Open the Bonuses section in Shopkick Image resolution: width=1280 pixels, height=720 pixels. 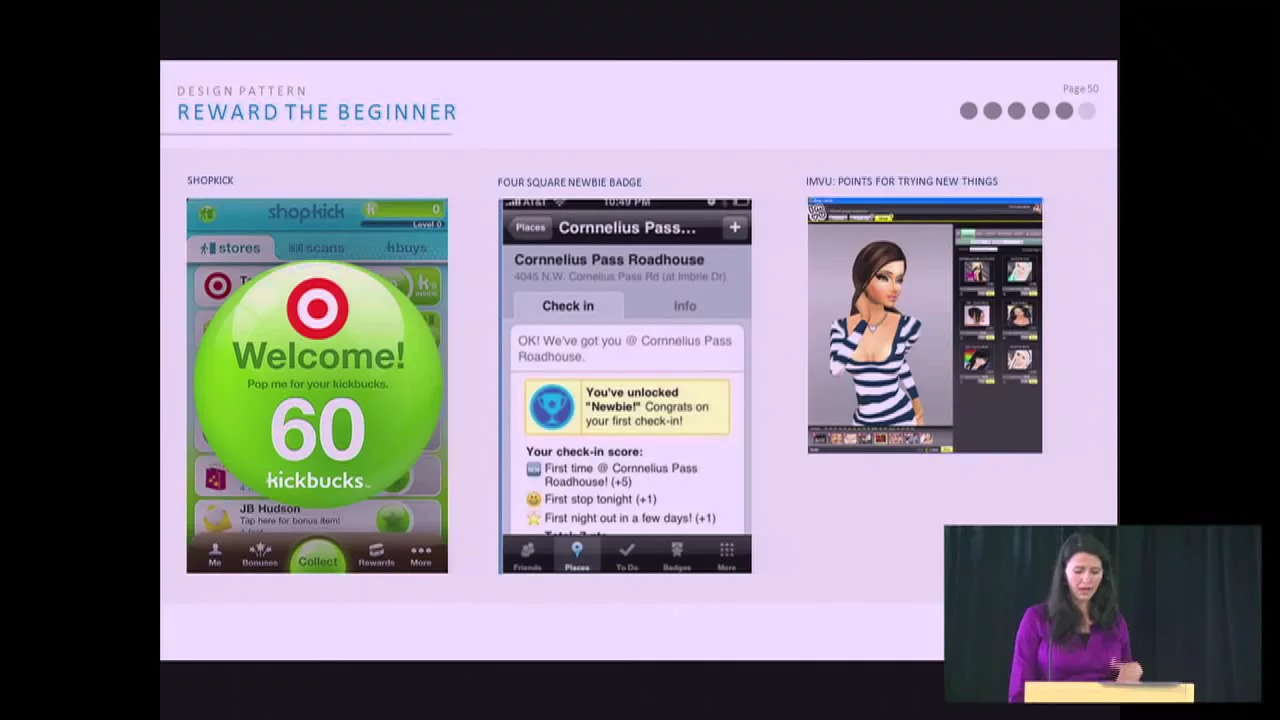point(260,555)
